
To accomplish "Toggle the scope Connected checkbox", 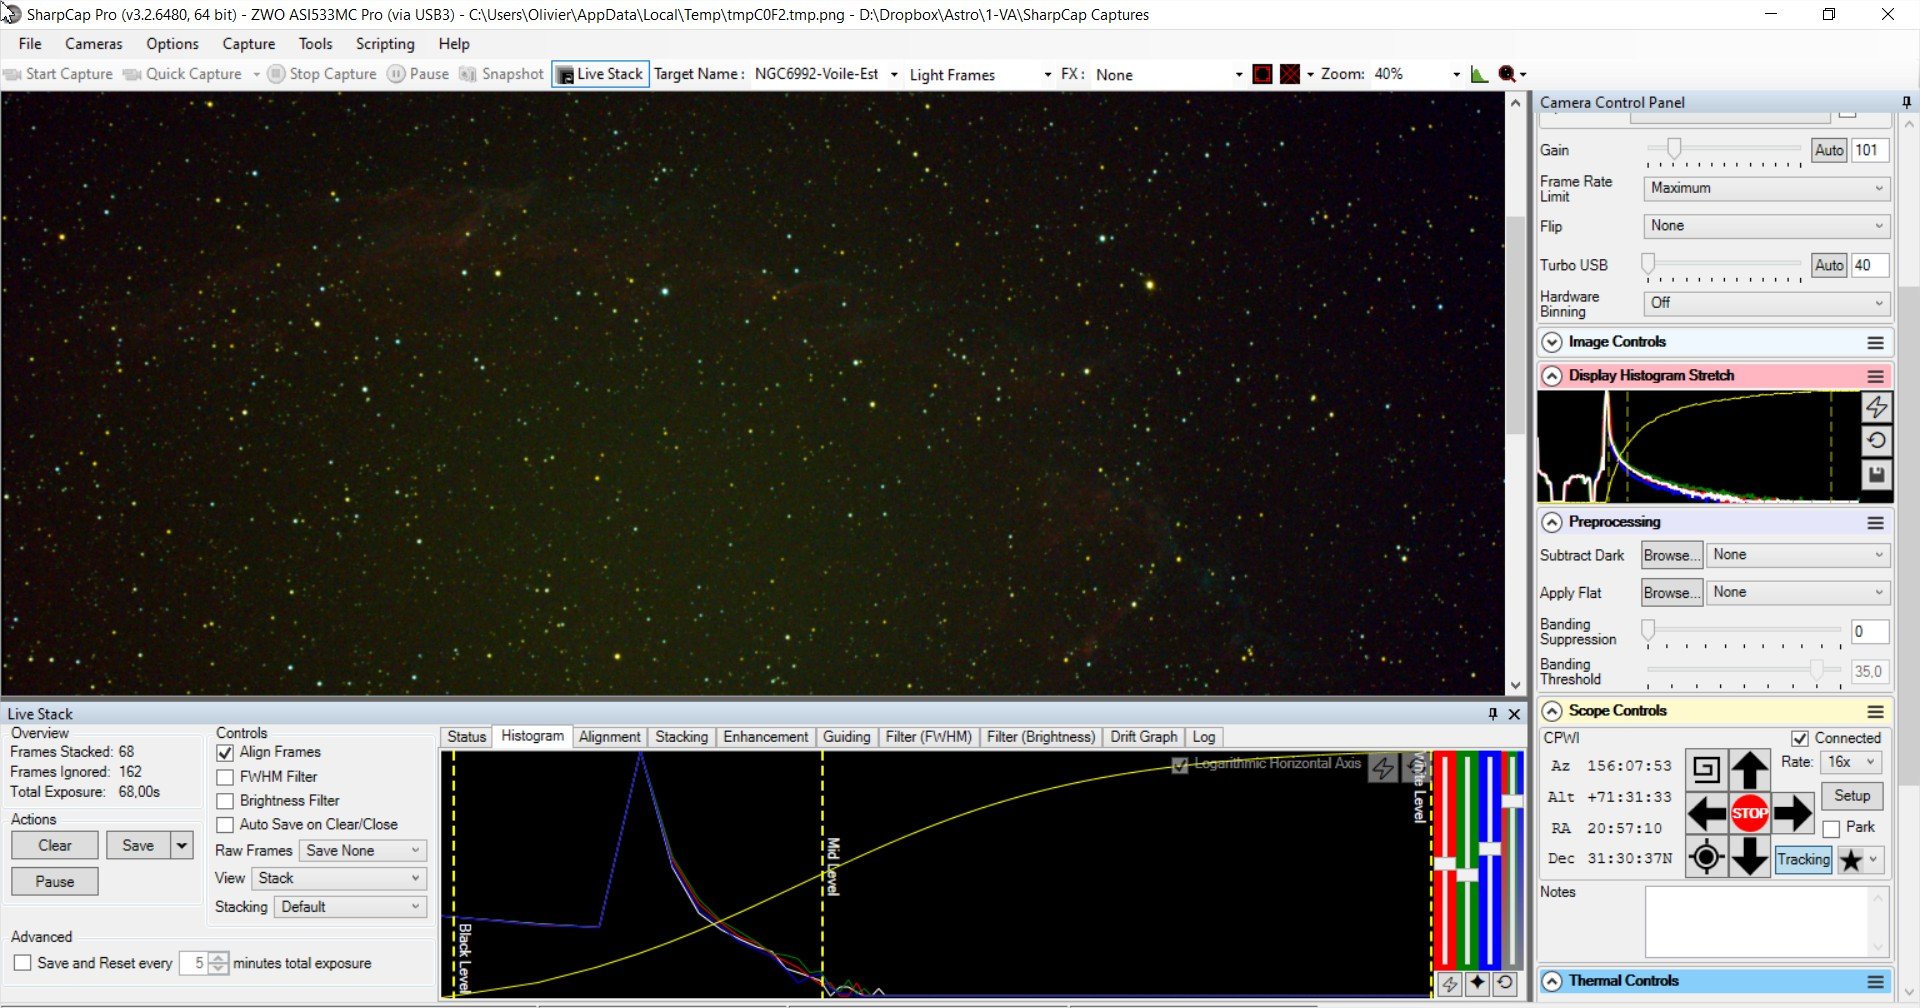I will pyautogui.click(x=1800, y=738).
